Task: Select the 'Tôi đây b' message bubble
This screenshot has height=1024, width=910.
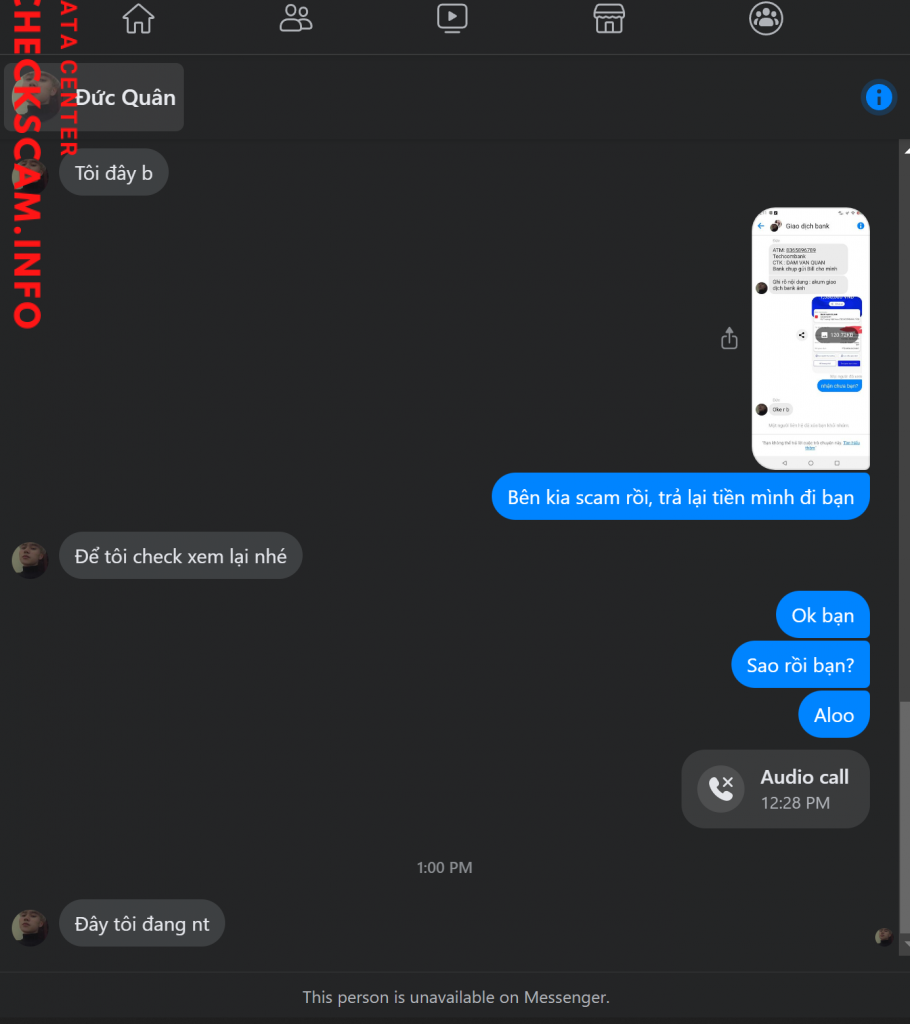Action: pos(114,173)
